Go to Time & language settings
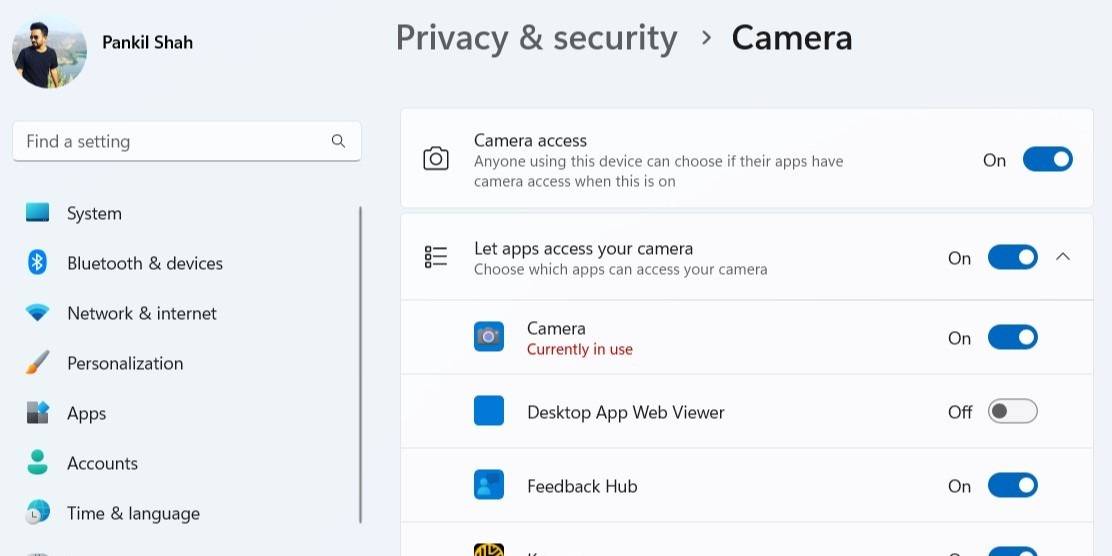 pyautogui.click(x=133, y=513)
